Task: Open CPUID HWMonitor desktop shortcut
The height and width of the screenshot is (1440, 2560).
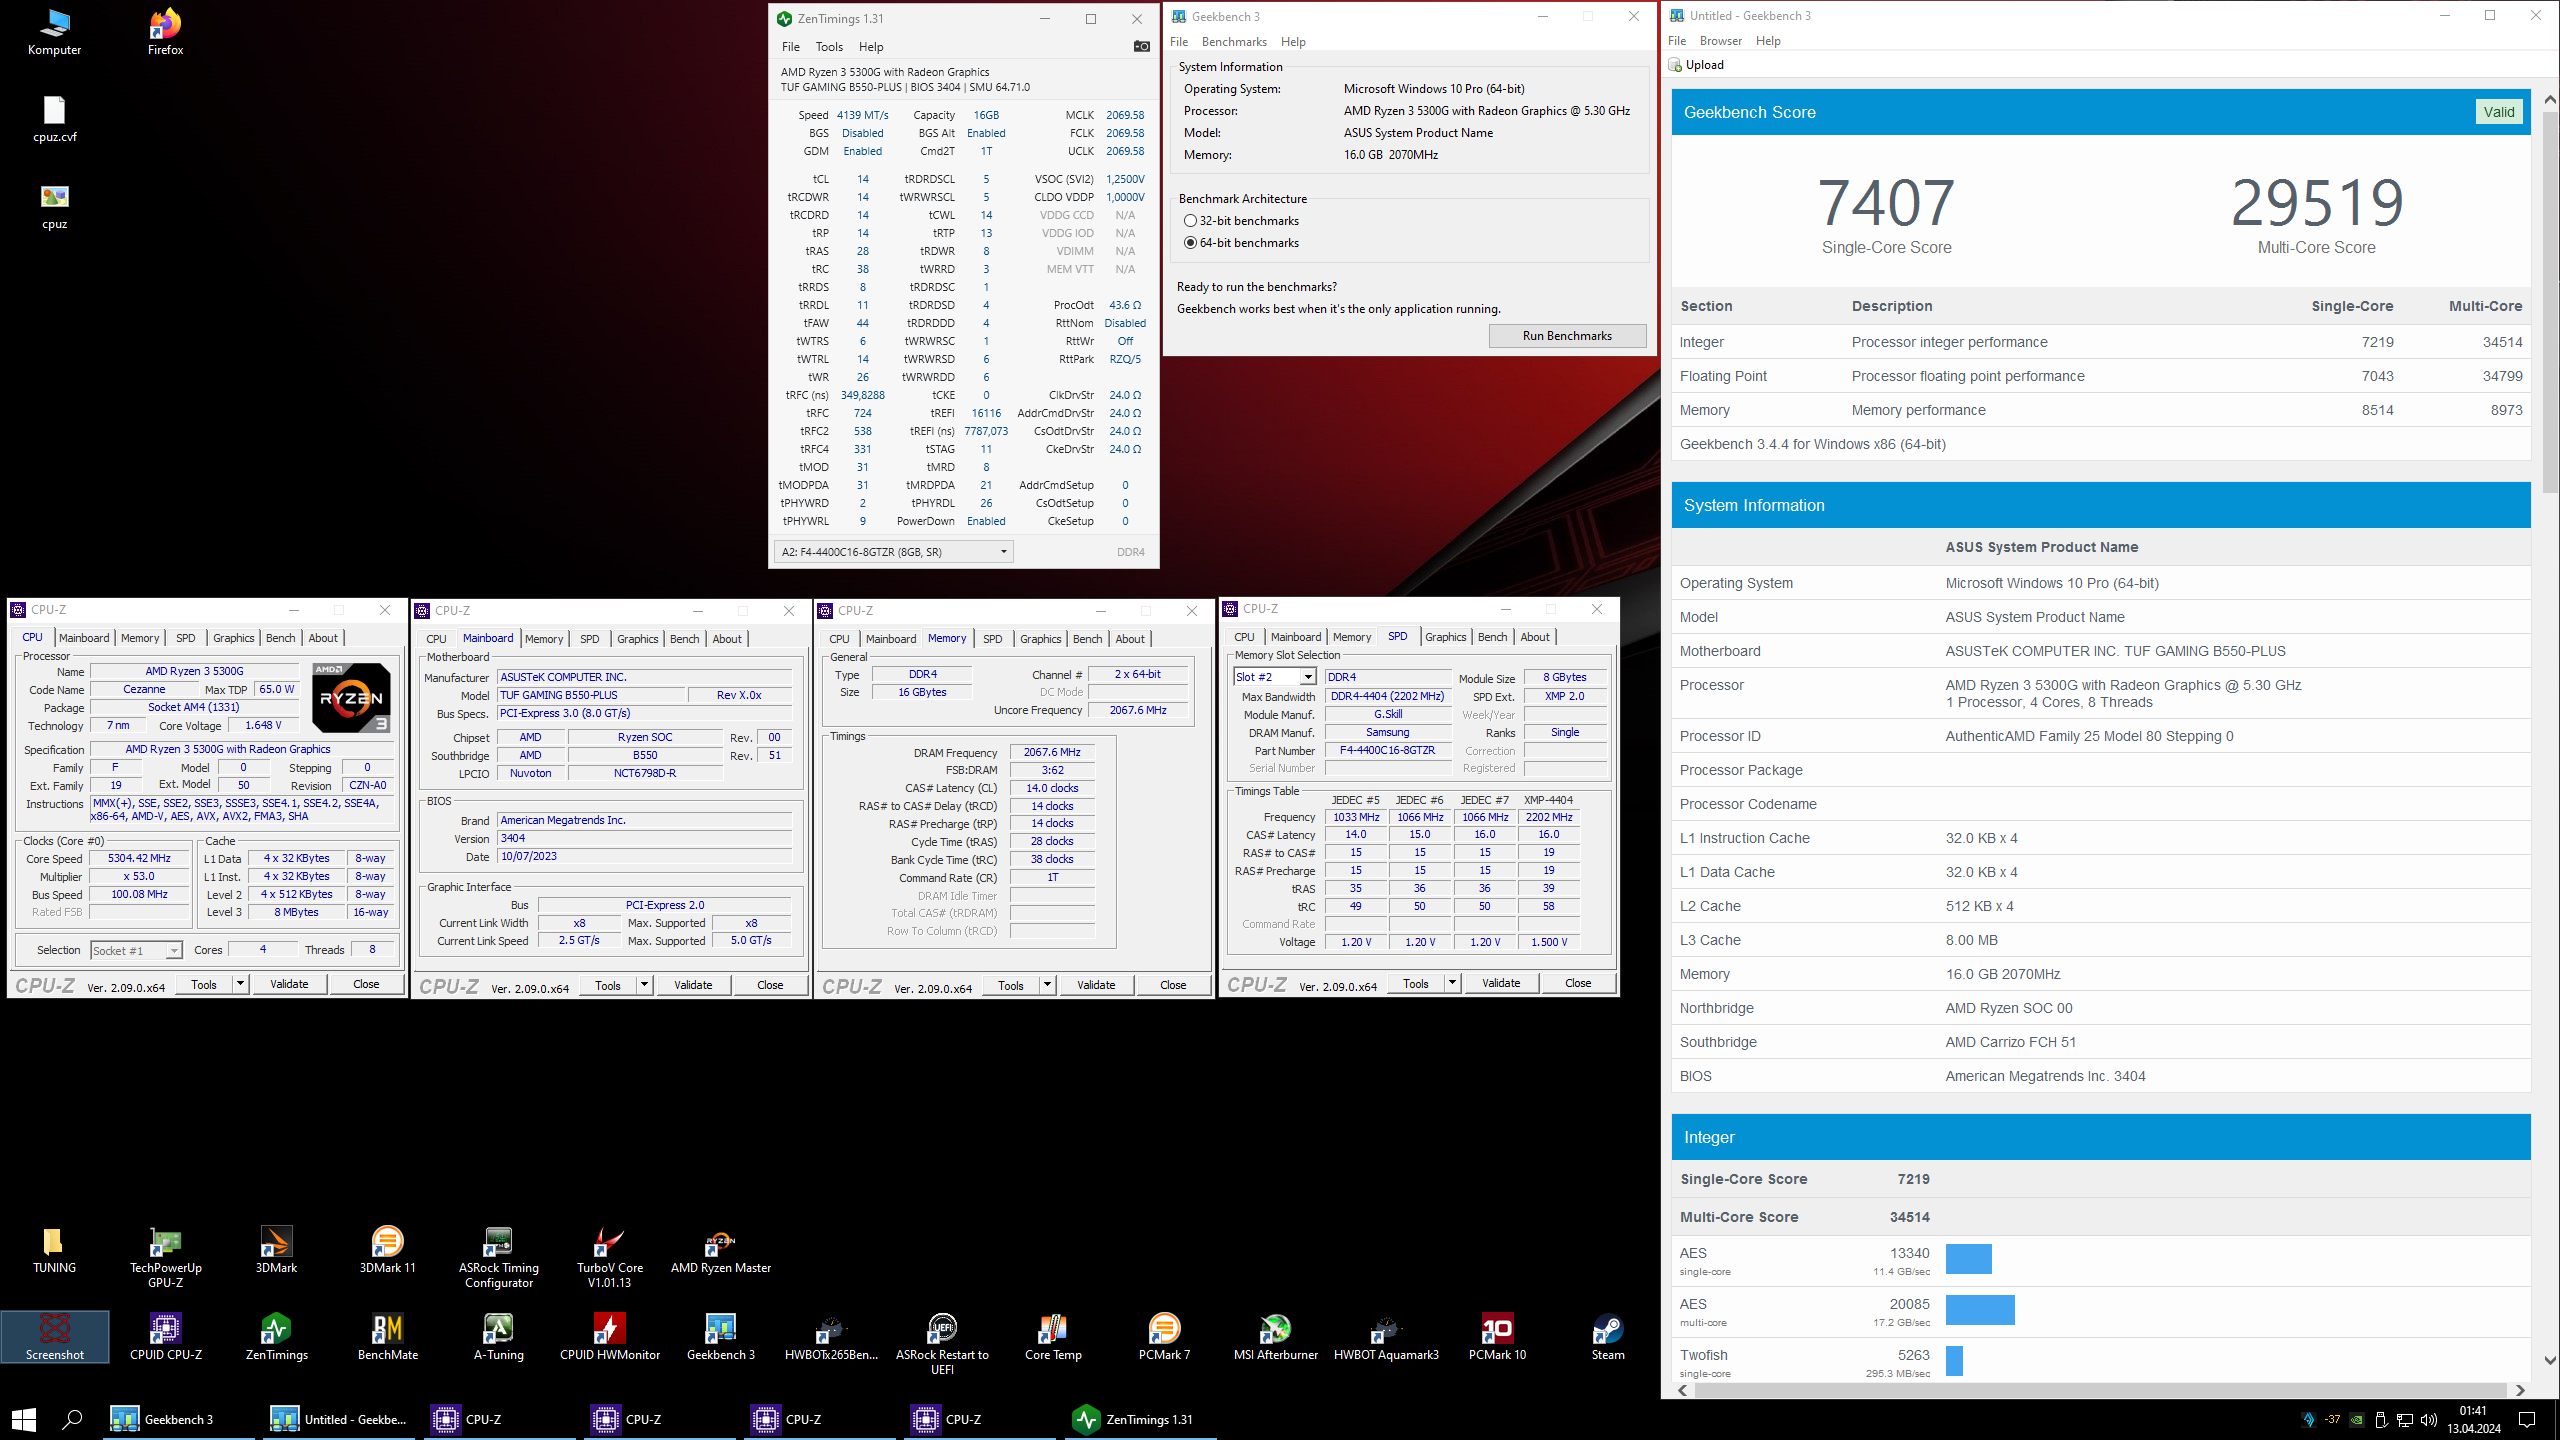Action: point(609,1337)
